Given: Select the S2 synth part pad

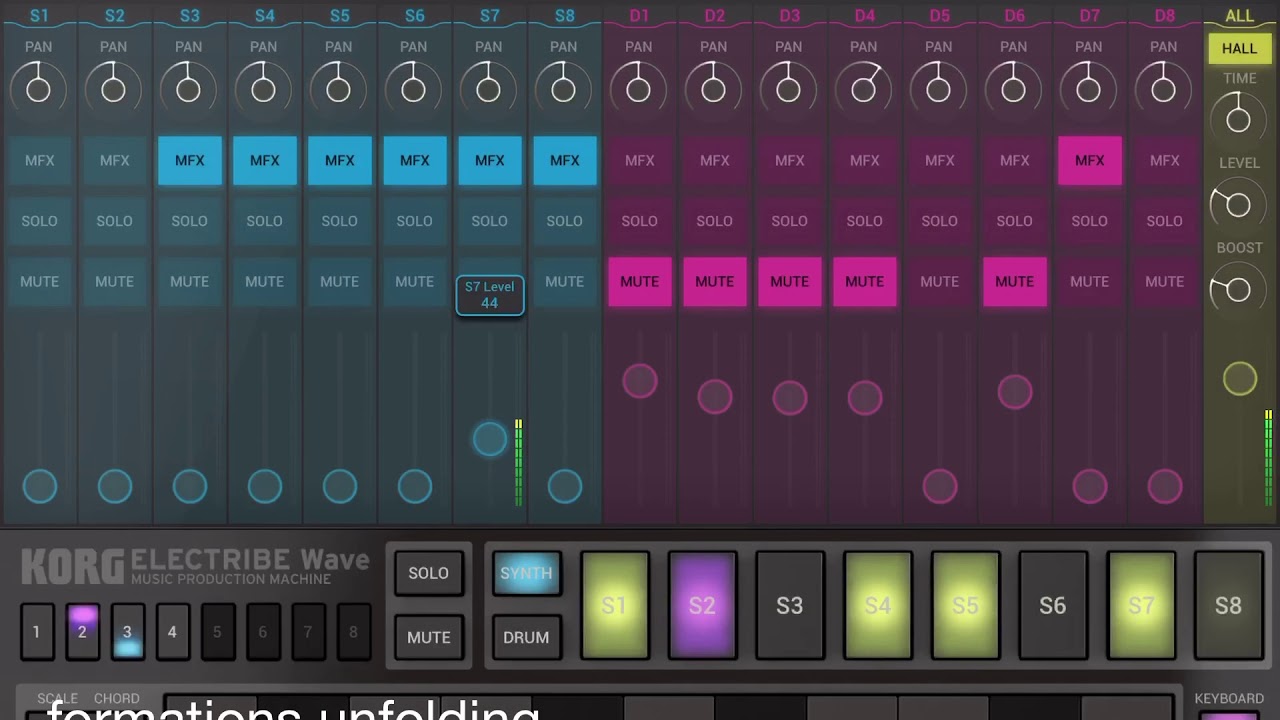Looking at the screenshot, I should point(702,605).
